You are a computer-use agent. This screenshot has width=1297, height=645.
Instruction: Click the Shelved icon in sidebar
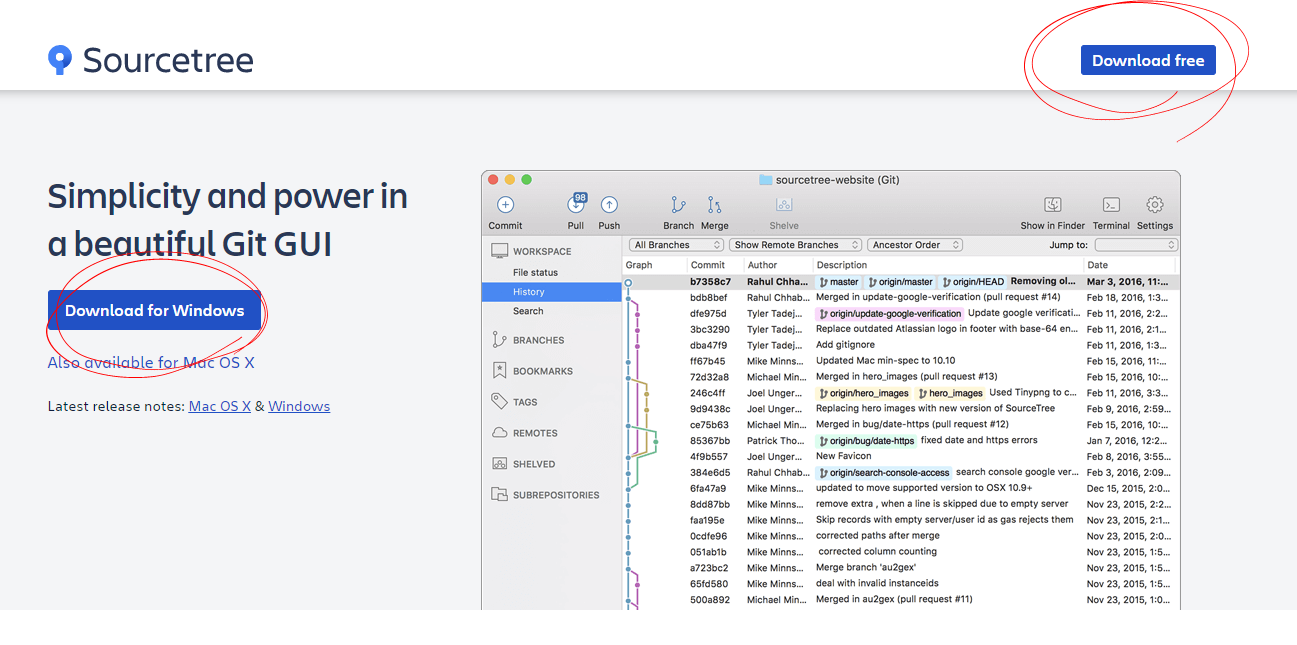500,464
